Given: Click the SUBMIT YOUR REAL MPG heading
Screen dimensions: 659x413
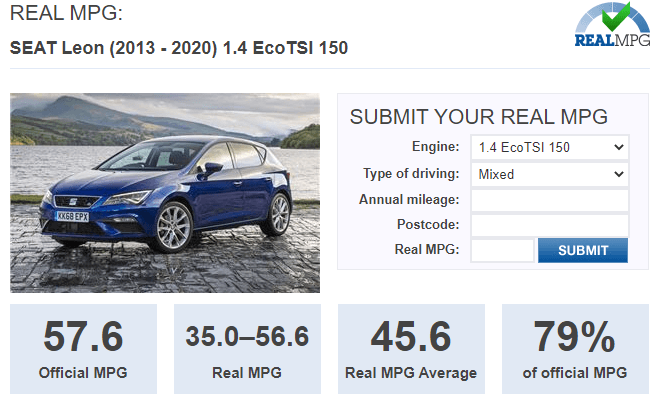Looking at the screenshot, I should coord(479,116).
